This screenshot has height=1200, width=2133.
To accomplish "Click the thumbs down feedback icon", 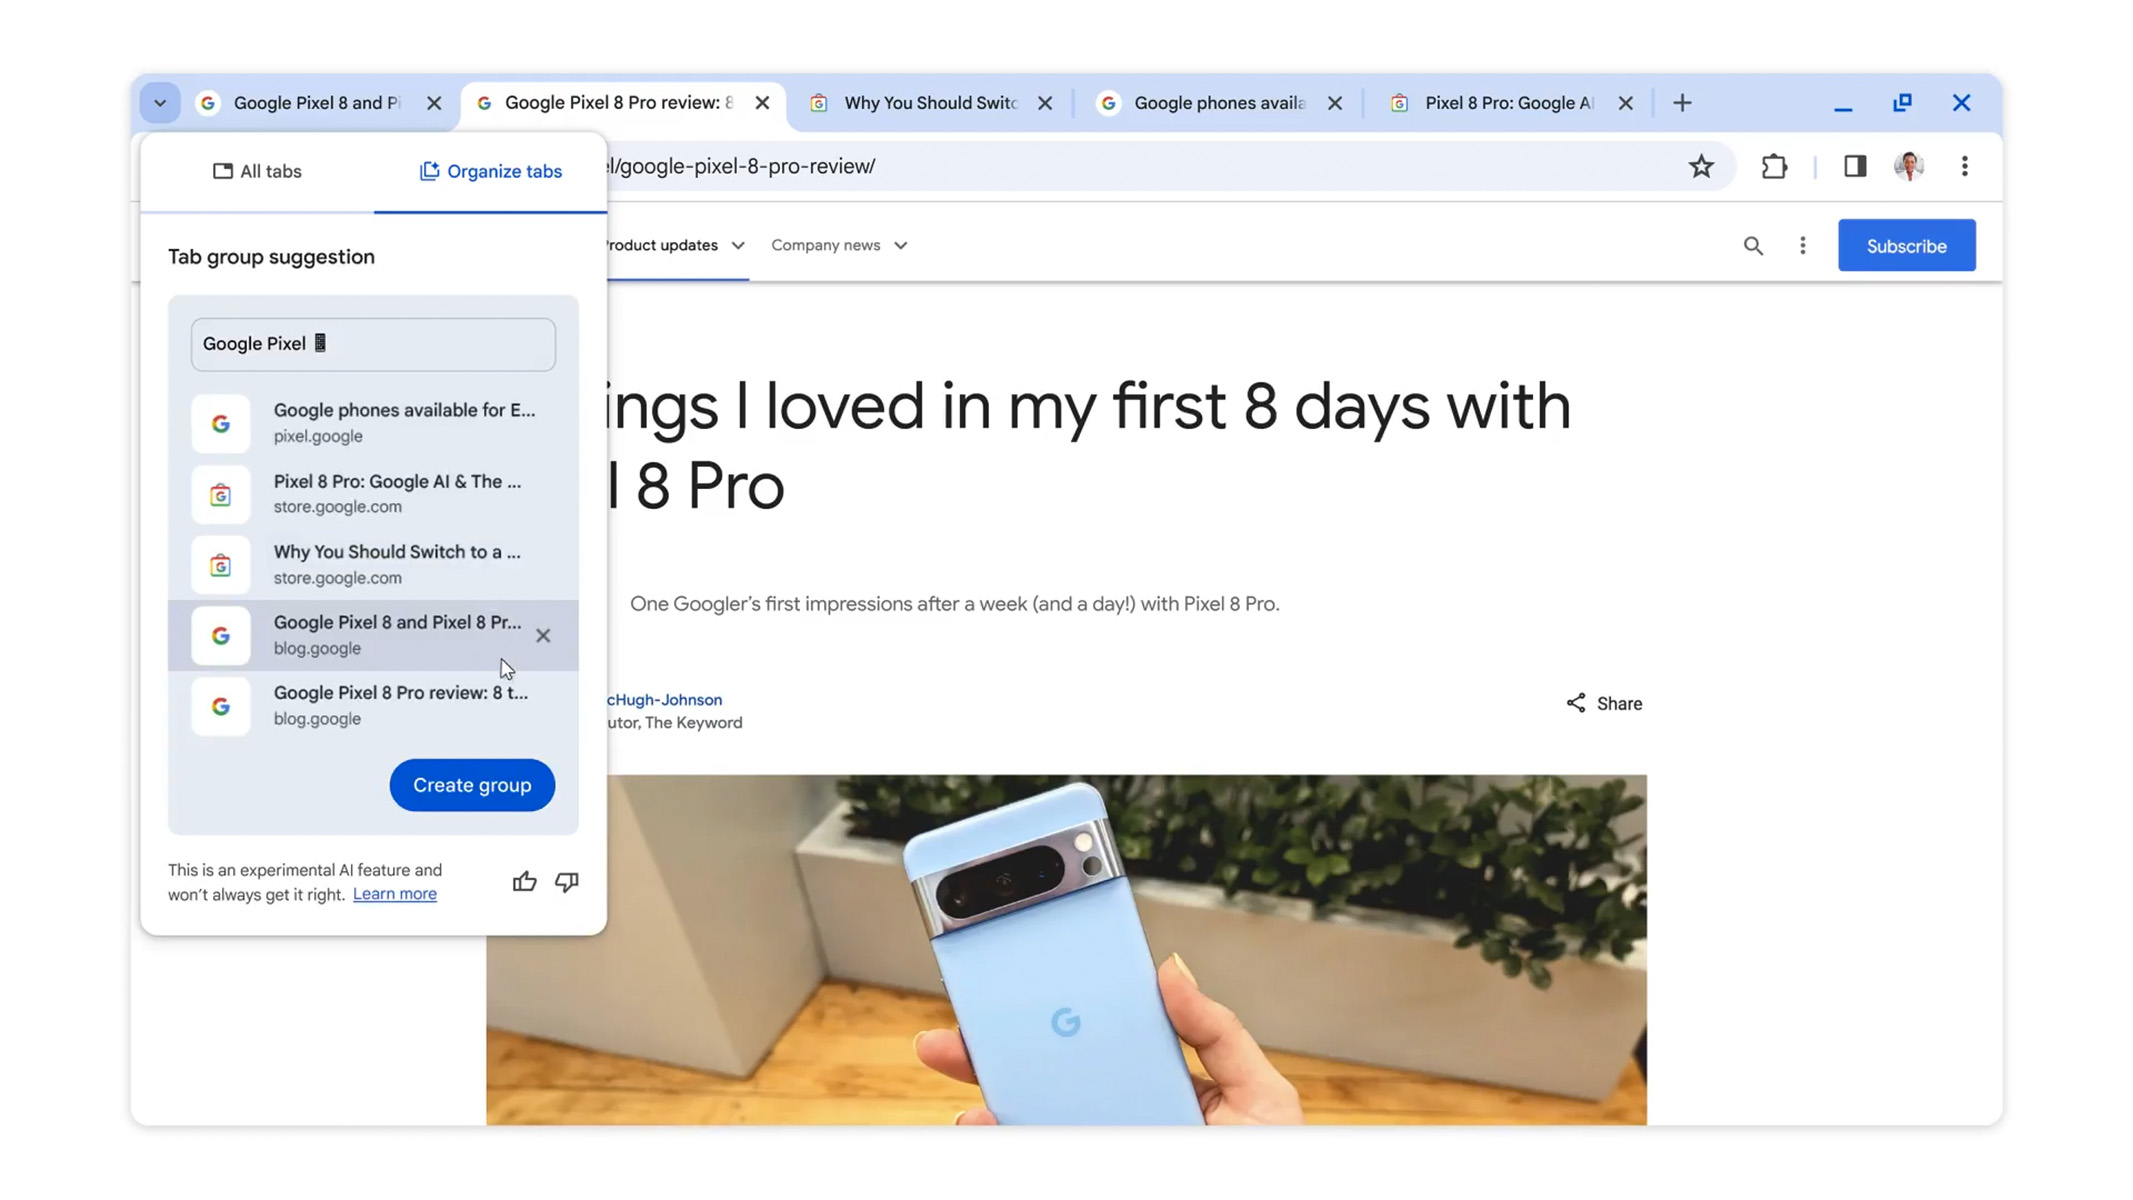I will tap(565, 882).
